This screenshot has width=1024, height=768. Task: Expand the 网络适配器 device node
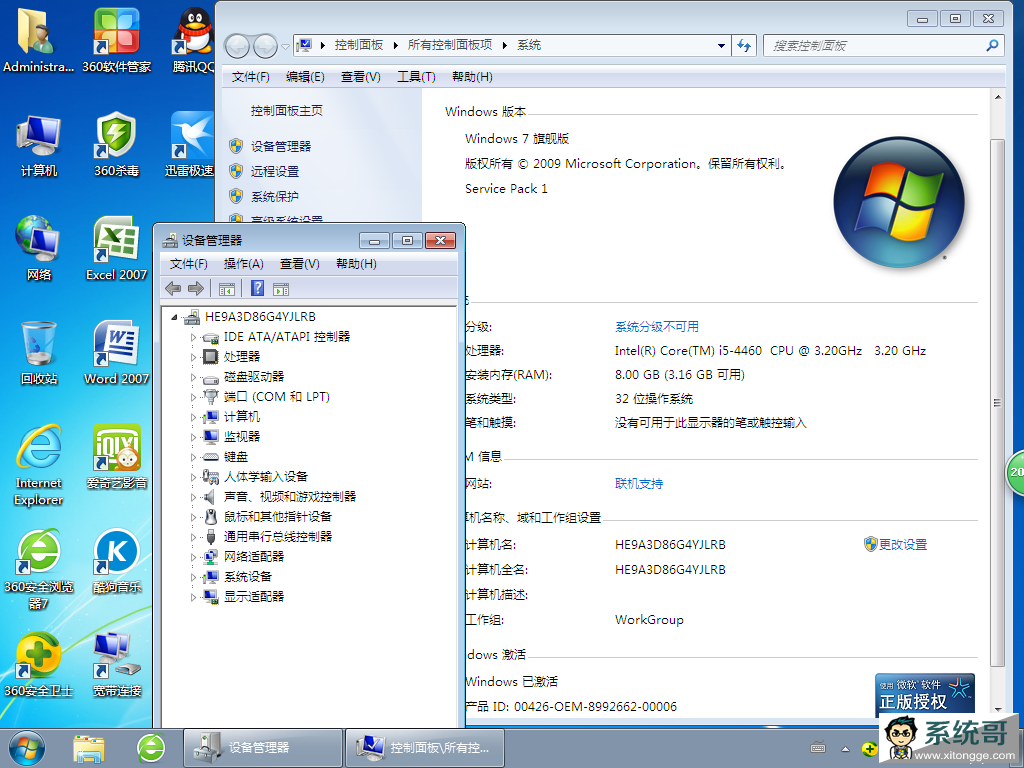193,557
